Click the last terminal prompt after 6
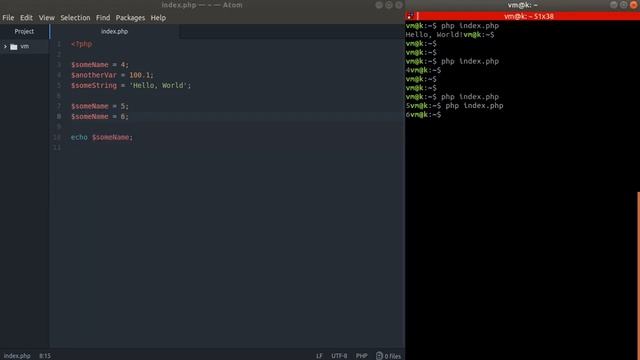640x360 pixels. pos(426,115)
